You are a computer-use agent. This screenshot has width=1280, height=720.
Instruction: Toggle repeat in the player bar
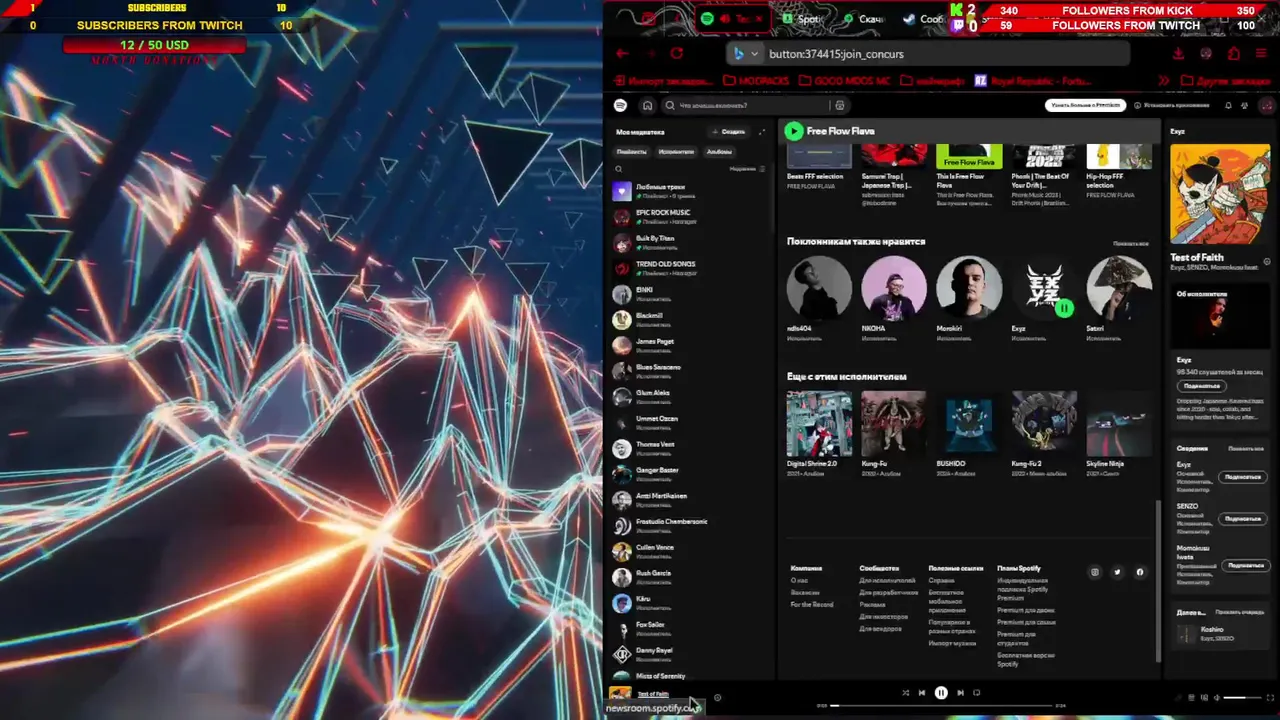click(977, 692)
